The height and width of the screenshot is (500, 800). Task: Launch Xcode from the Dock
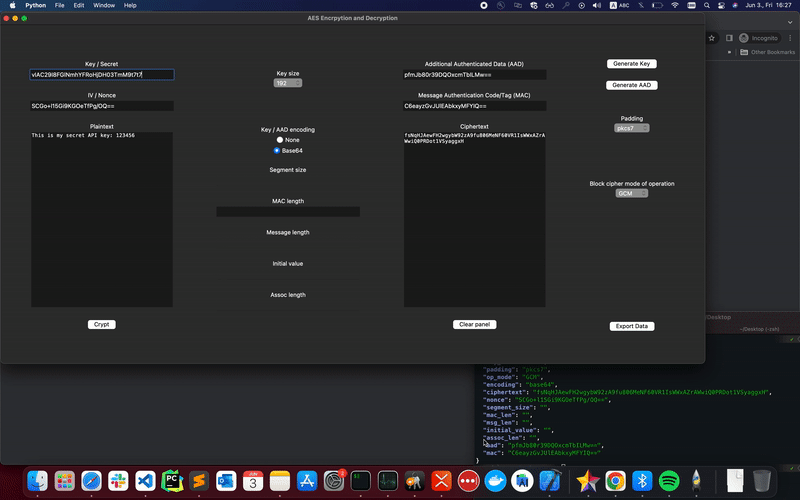(x=549, y=481)
